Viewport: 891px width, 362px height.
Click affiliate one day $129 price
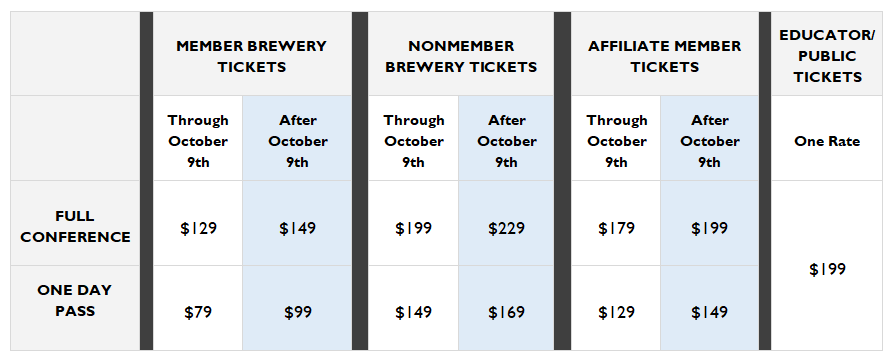click(617, 313)
